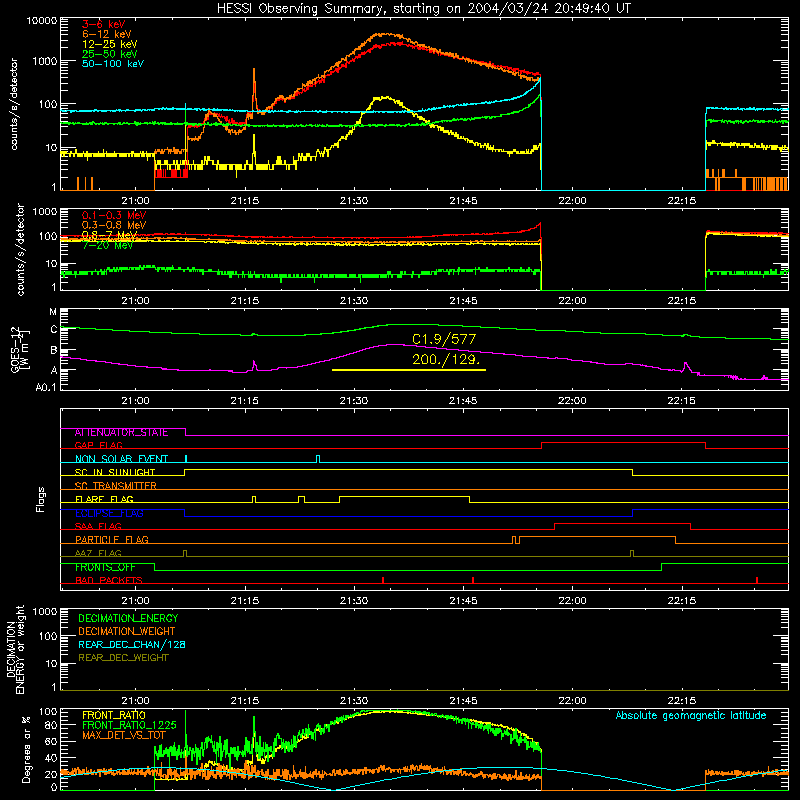
Task: Select the REAR_DEC_CHAN/128 legend label
Action: point(132,645)
